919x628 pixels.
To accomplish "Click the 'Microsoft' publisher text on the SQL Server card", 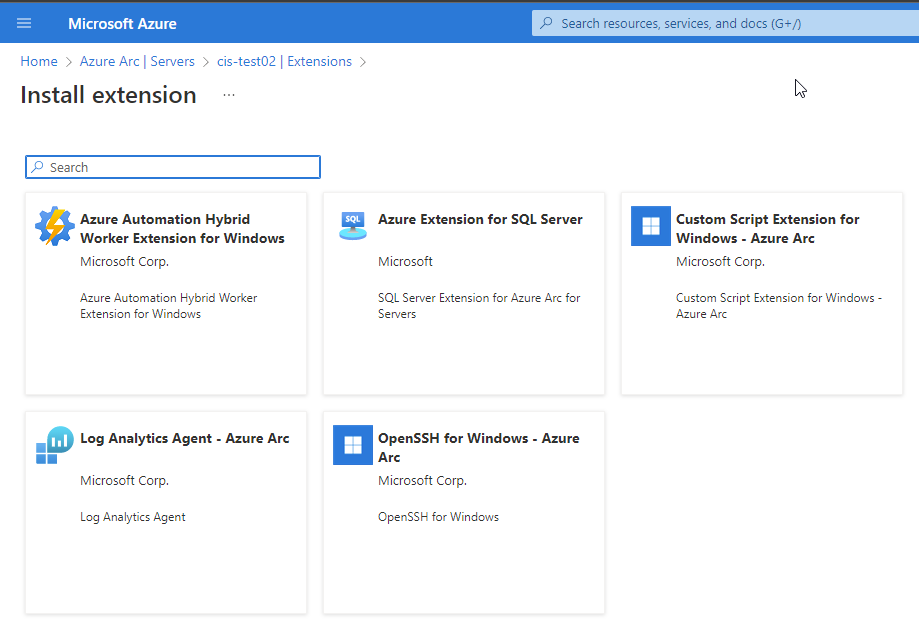I will pos(405,262).
